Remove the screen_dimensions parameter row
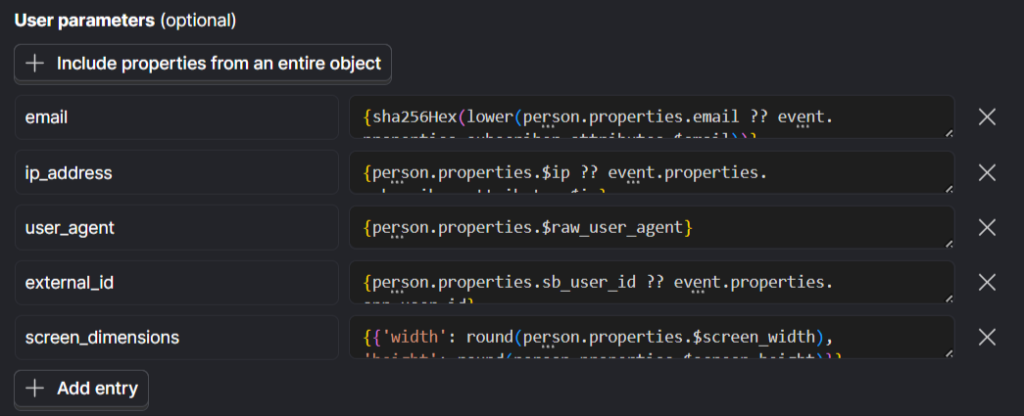This screenshot has height=416, width=1024. pos(986,337)
